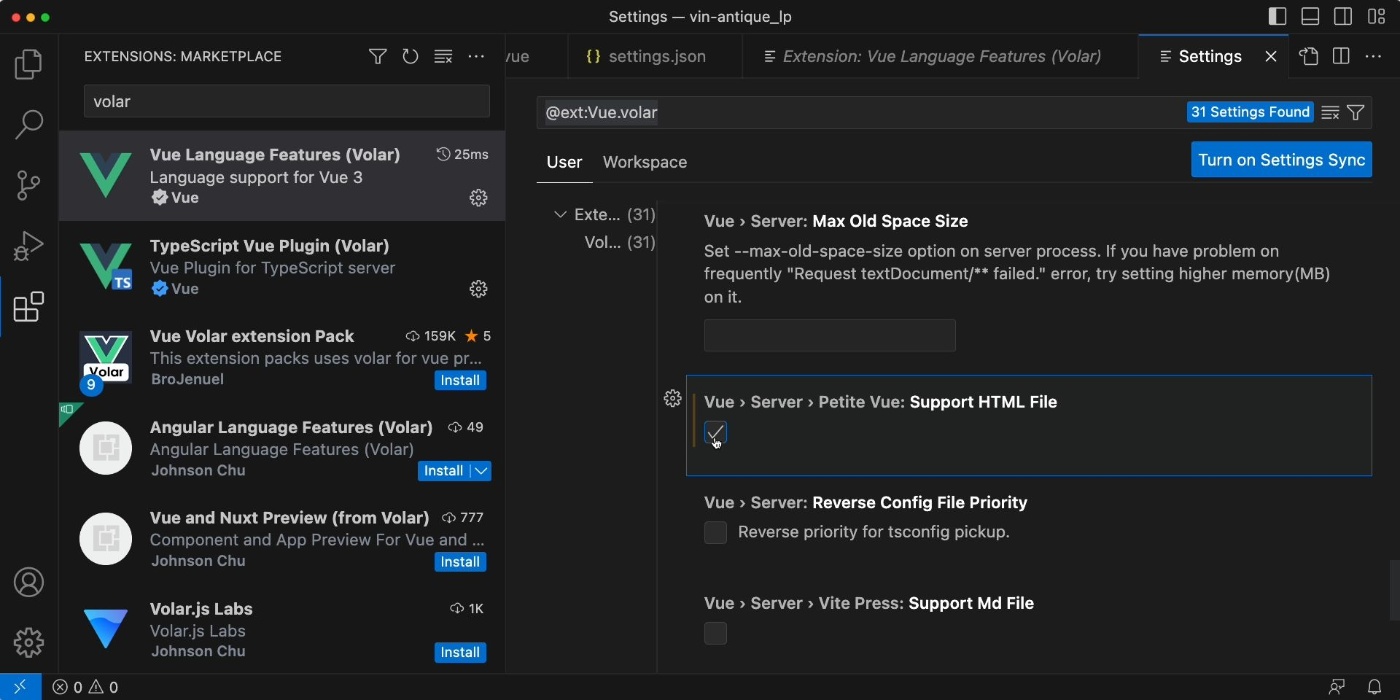The width and height of the screenshot is (1400, 700).
Task: Clear extensions search results
Action: point(443,57)
